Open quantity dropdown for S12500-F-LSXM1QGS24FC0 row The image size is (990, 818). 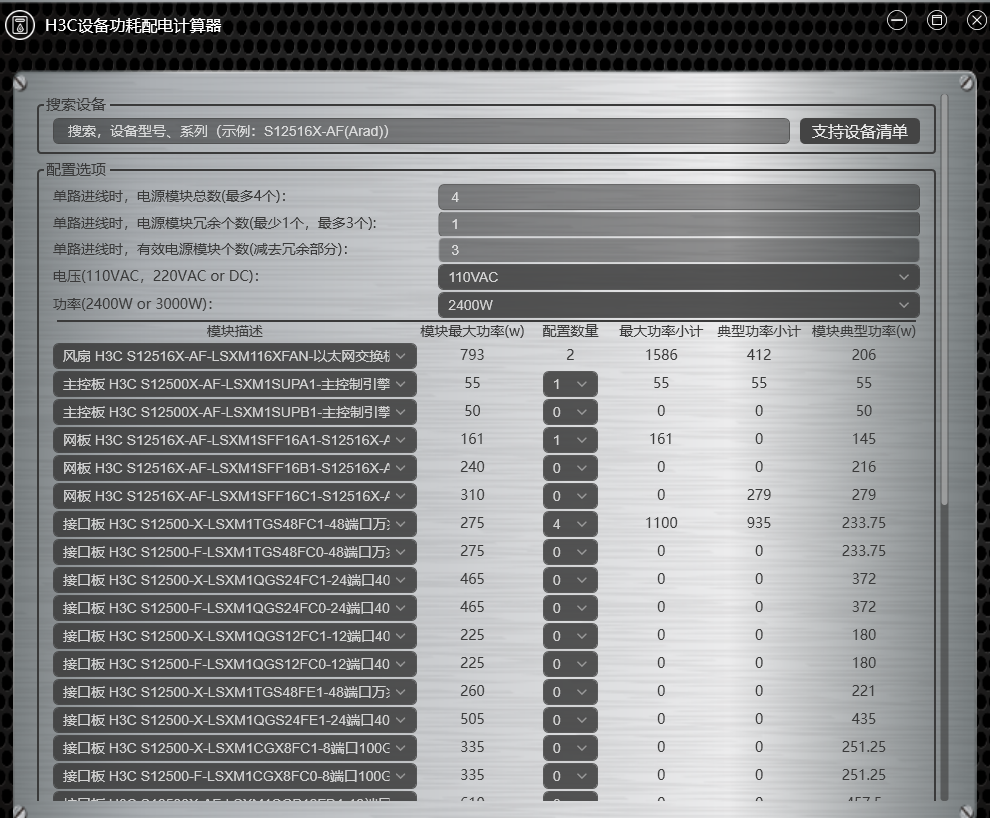click(570, 608)
